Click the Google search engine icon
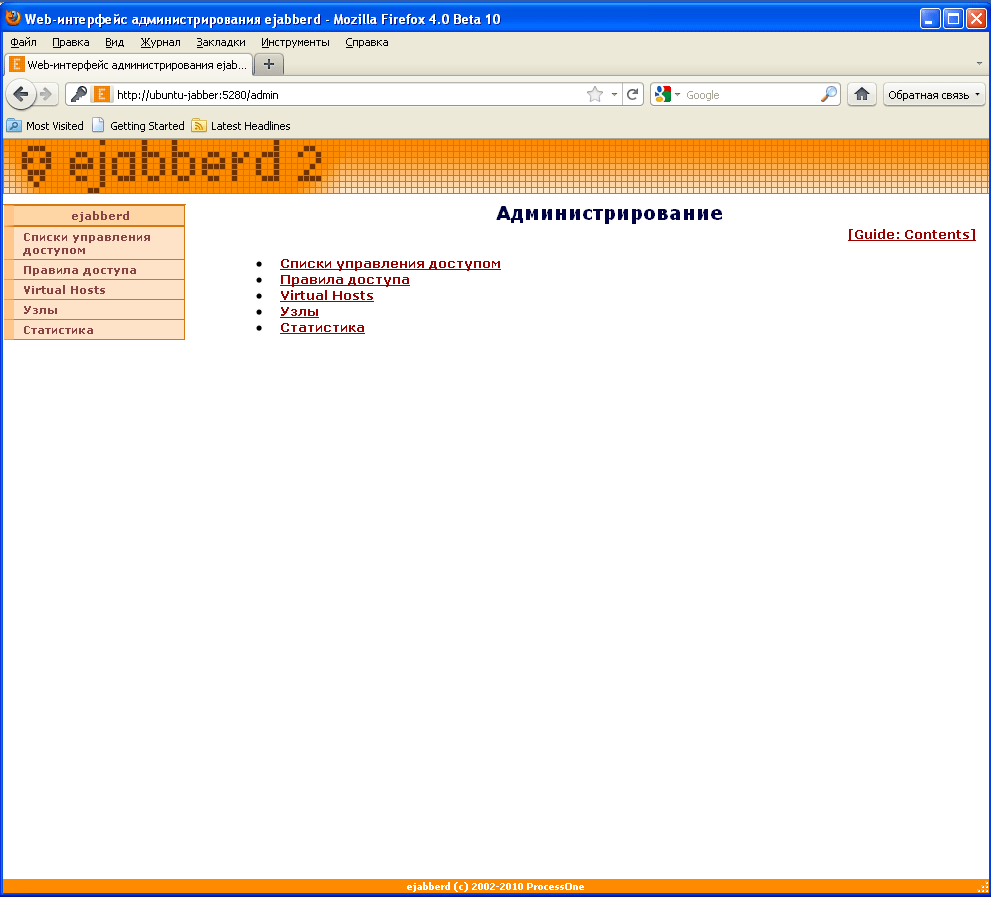 [x=662, y=95]
